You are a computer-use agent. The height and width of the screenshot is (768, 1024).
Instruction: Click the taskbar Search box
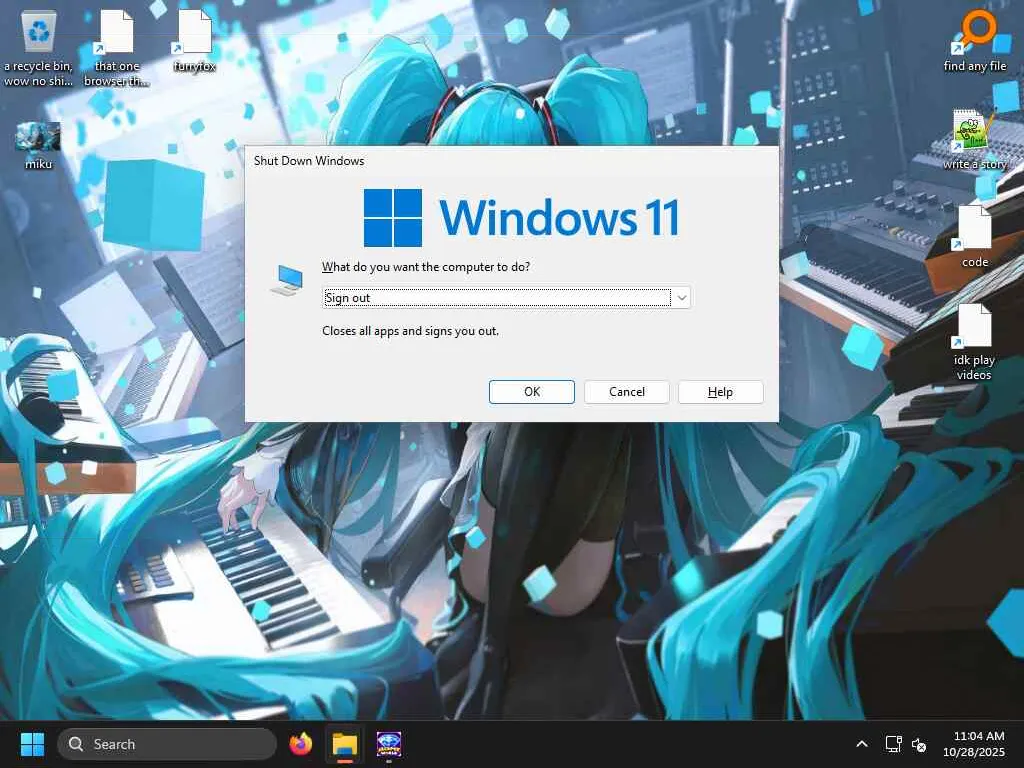point(167,744)
